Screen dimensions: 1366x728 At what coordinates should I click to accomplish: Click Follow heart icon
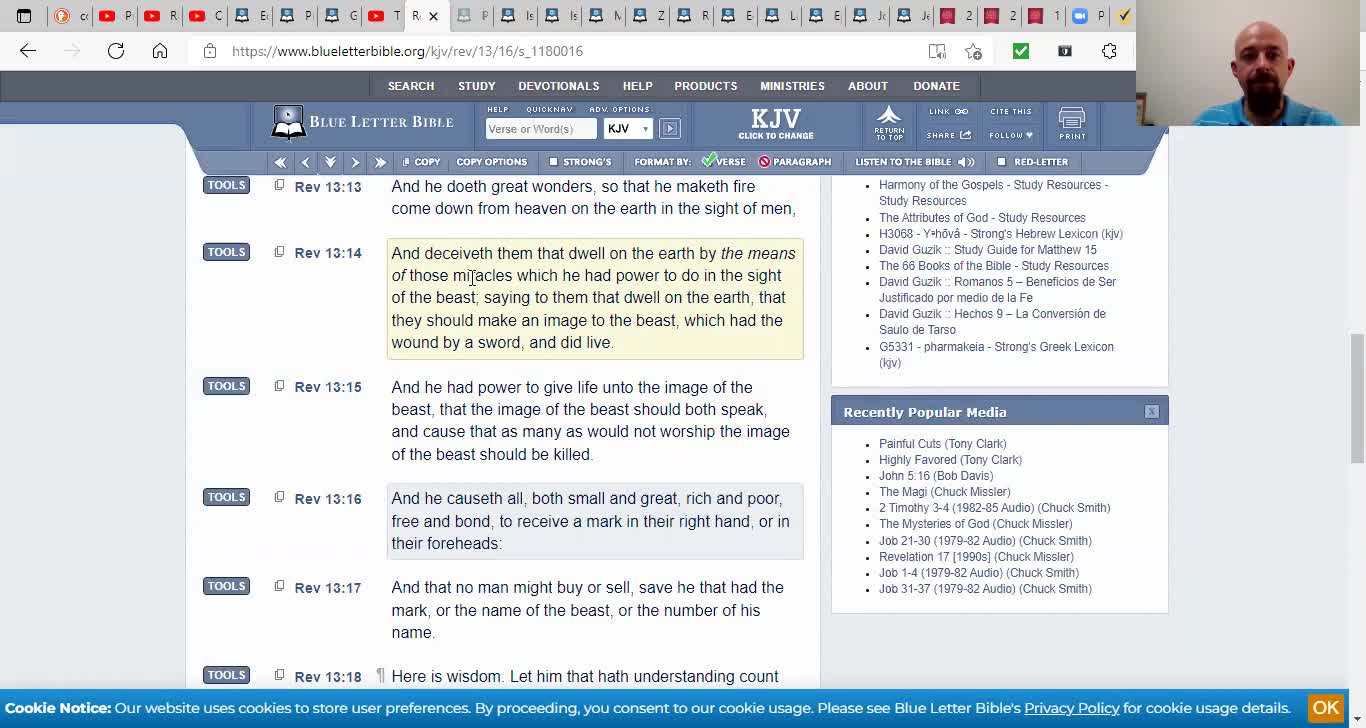1011,135
